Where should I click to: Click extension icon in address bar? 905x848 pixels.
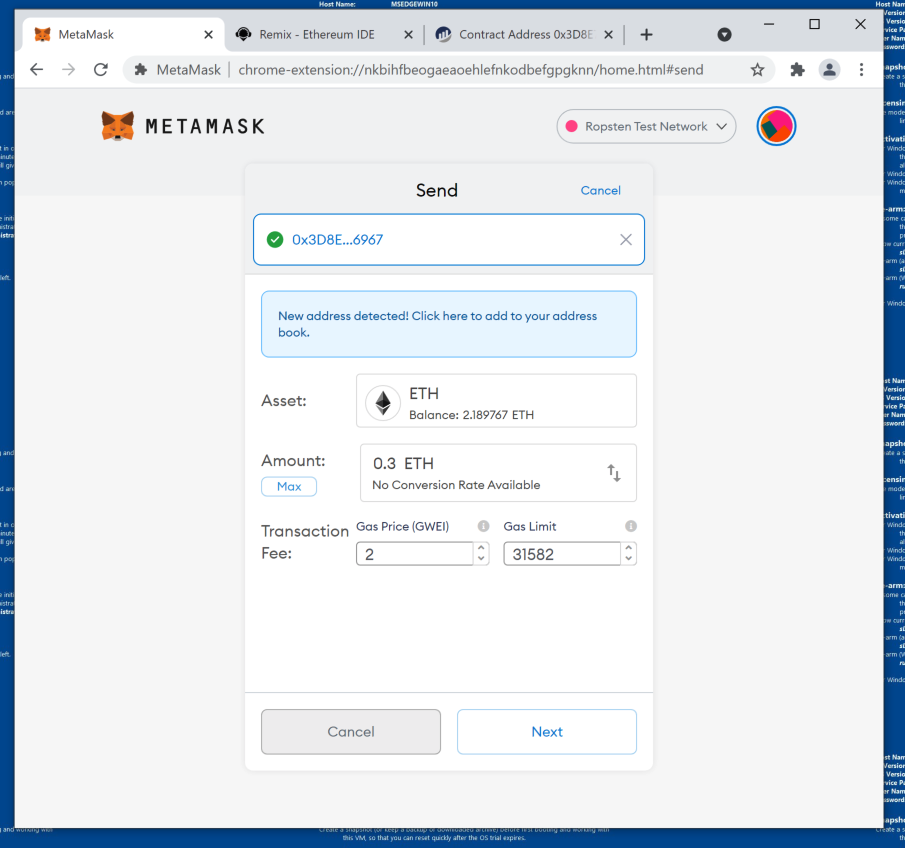(x=140, y=70)
